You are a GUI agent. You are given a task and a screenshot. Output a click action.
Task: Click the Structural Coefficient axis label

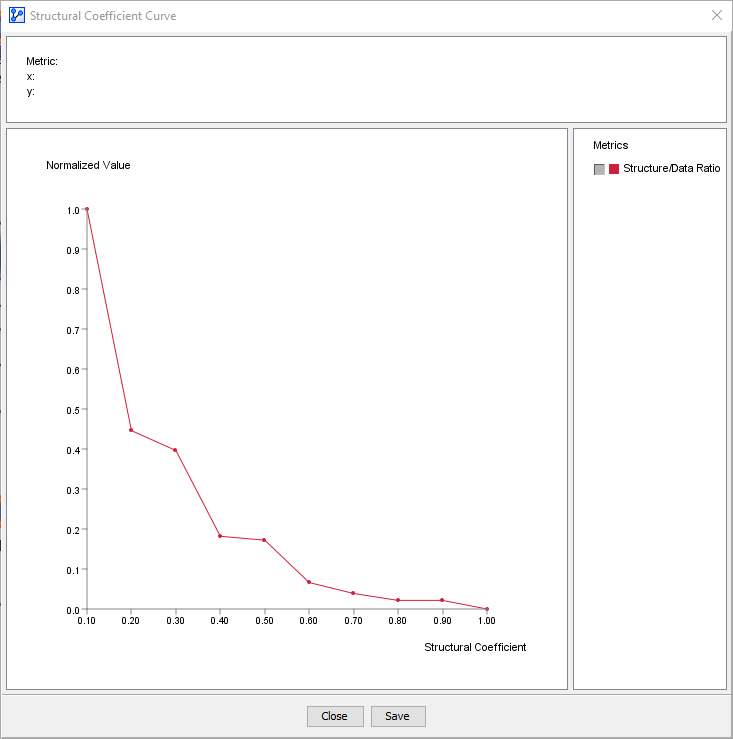475,647
